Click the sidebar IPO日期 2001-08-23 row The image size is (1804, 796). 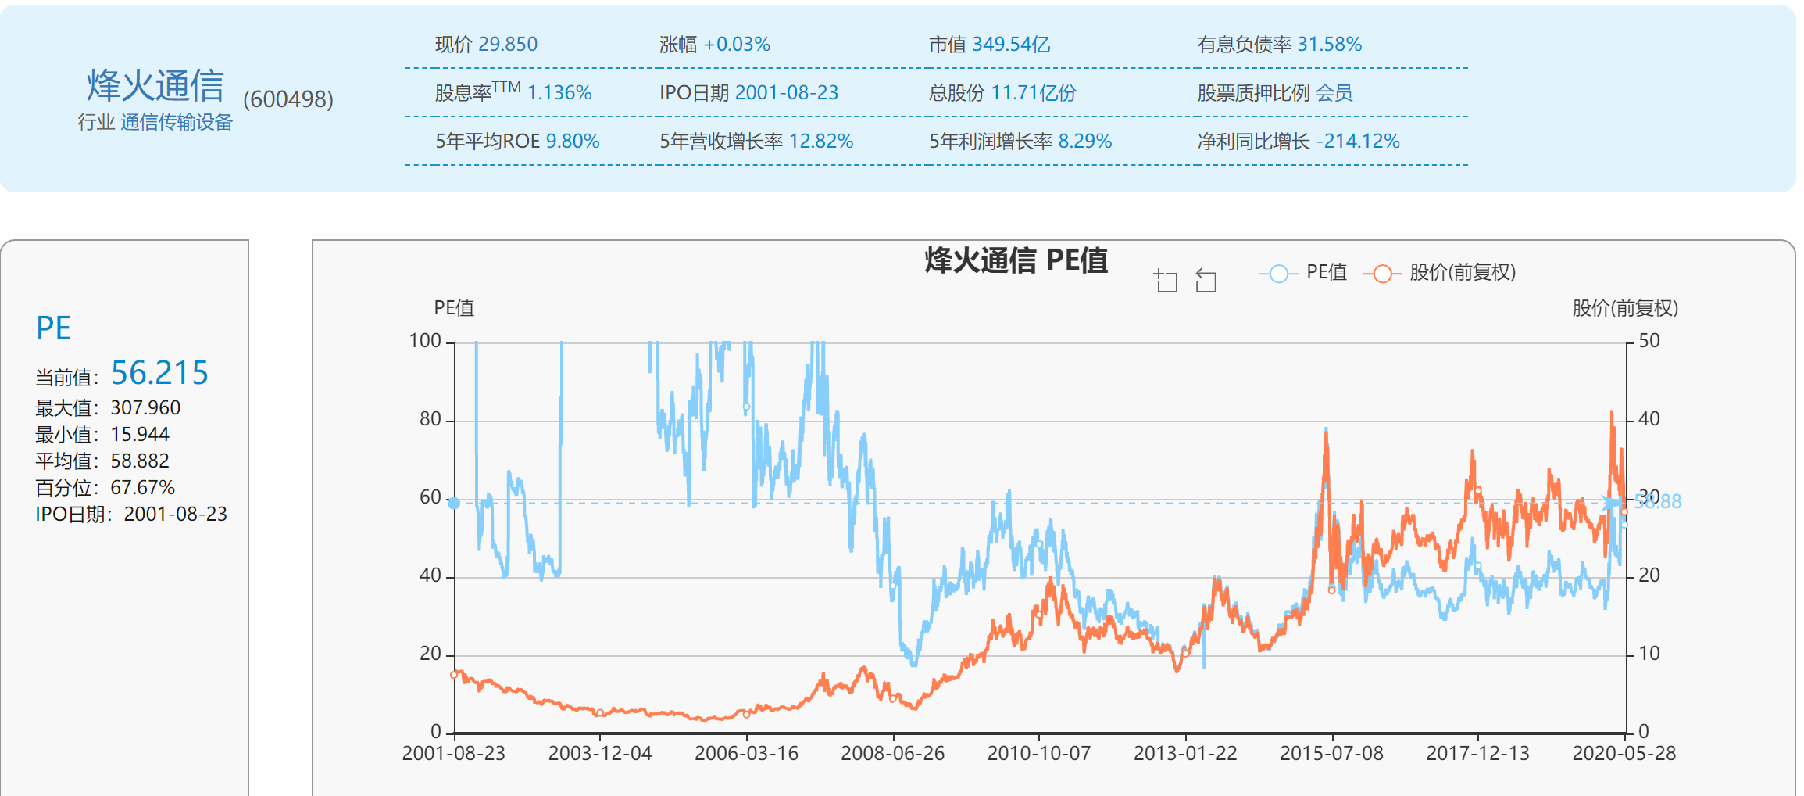131,514
